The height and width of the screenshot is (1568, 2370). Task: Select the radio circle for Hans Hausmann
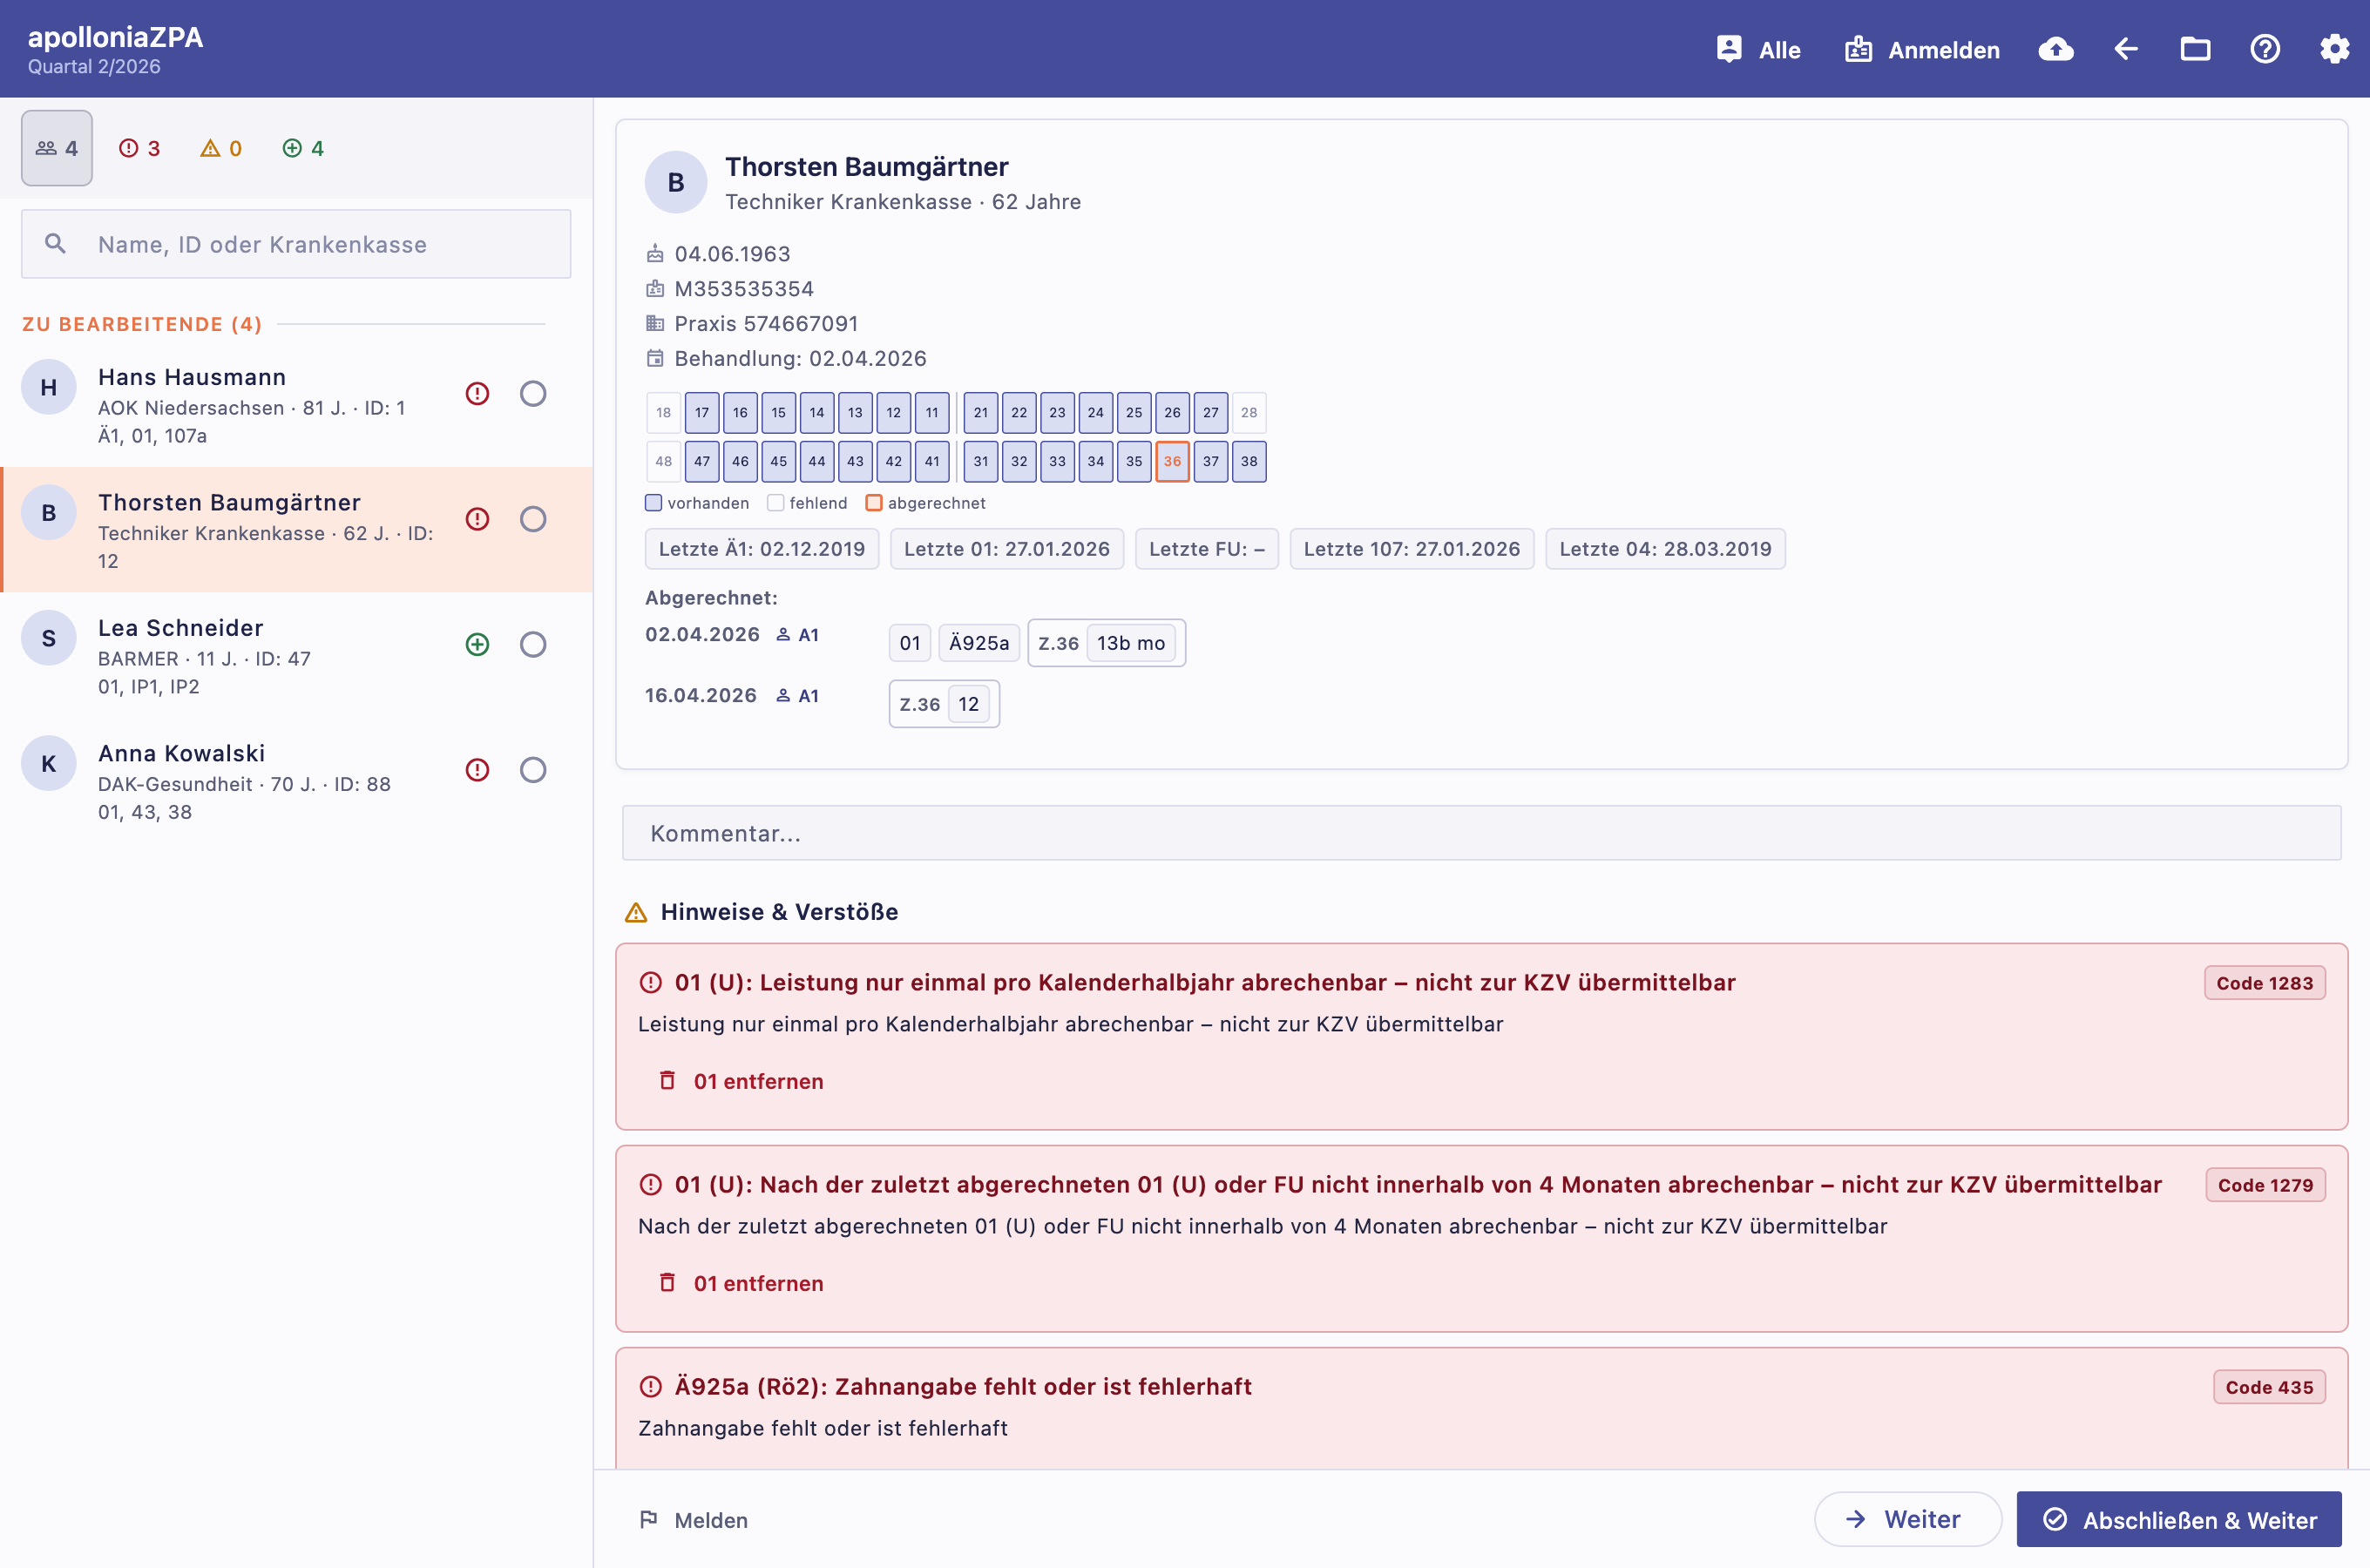[533, 393]
